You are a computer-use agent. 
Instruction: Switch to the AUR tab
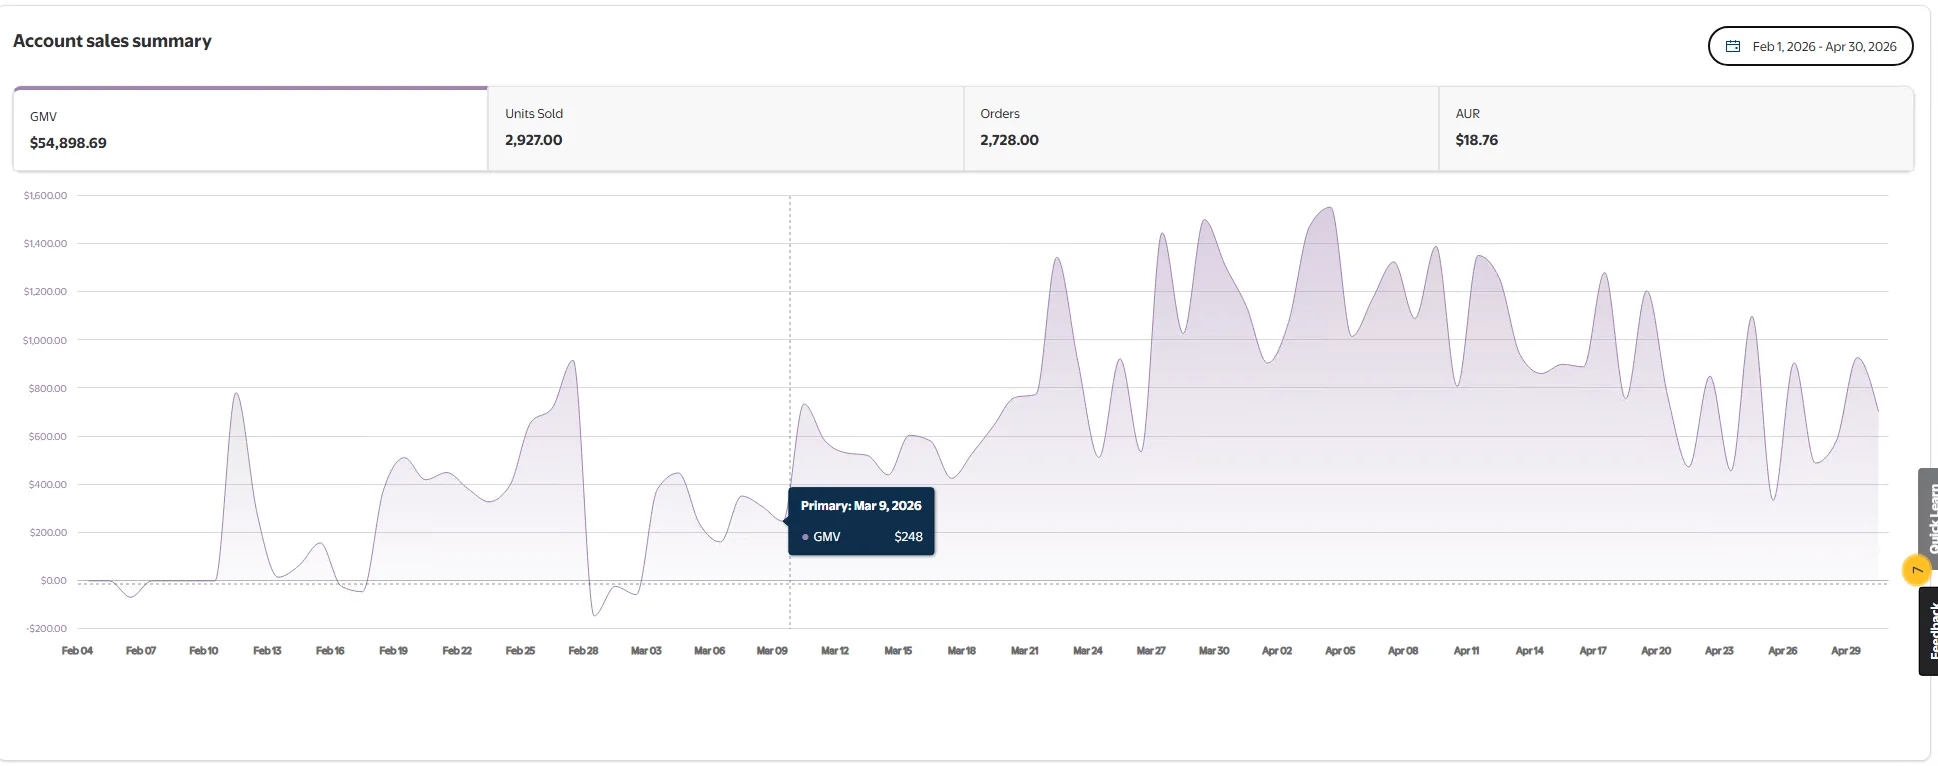point(1676,129)
